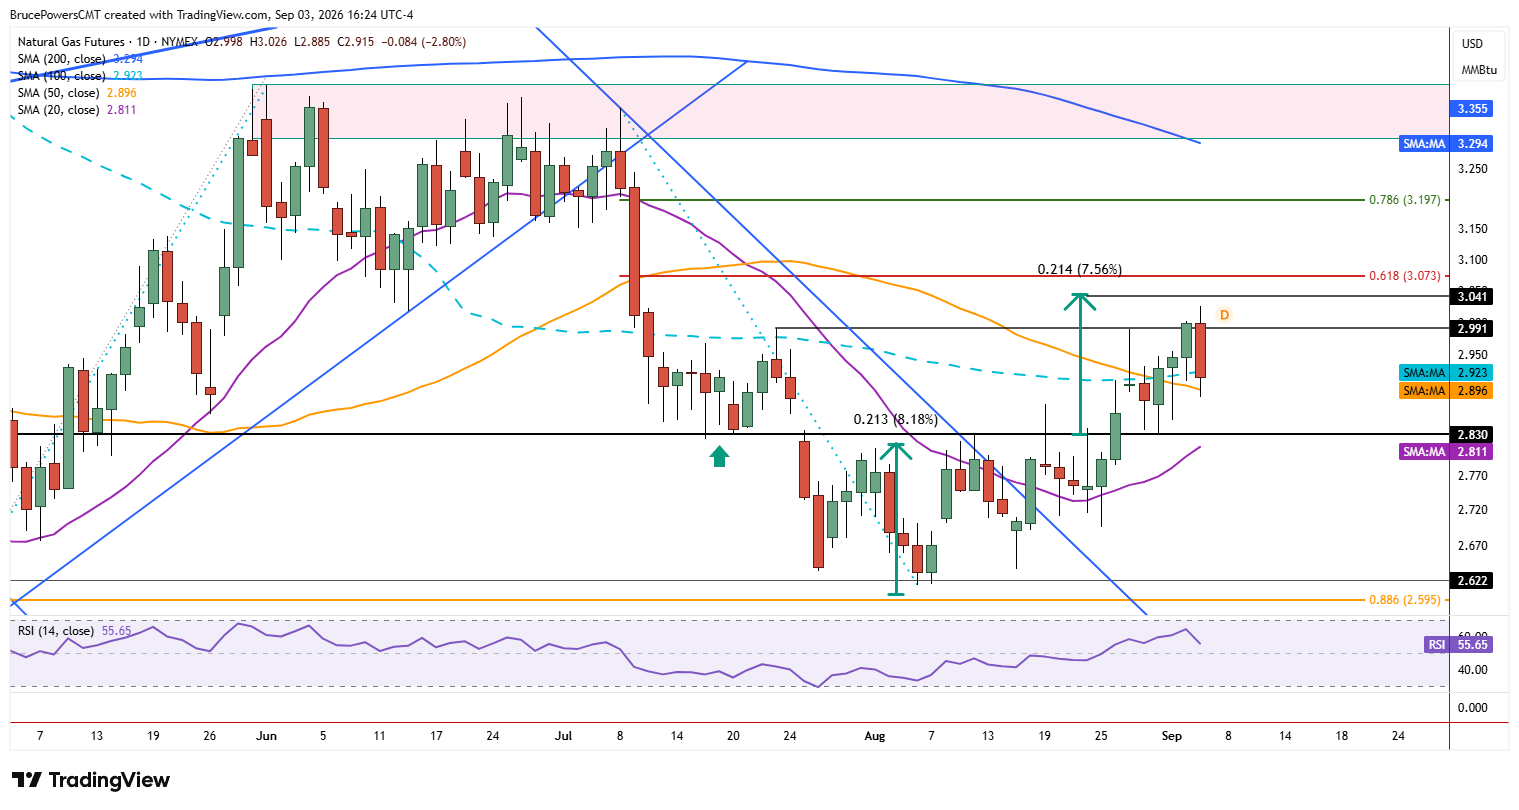This screenshot has width=1519, height=810.
Task: Click the Jul label on time axis
Action: 563,736
